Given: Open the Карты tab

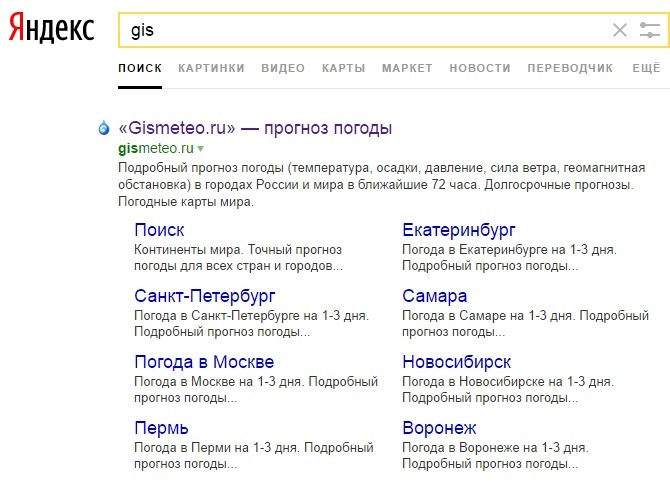Looking at the screenshot, I should [x=344, y=68].
